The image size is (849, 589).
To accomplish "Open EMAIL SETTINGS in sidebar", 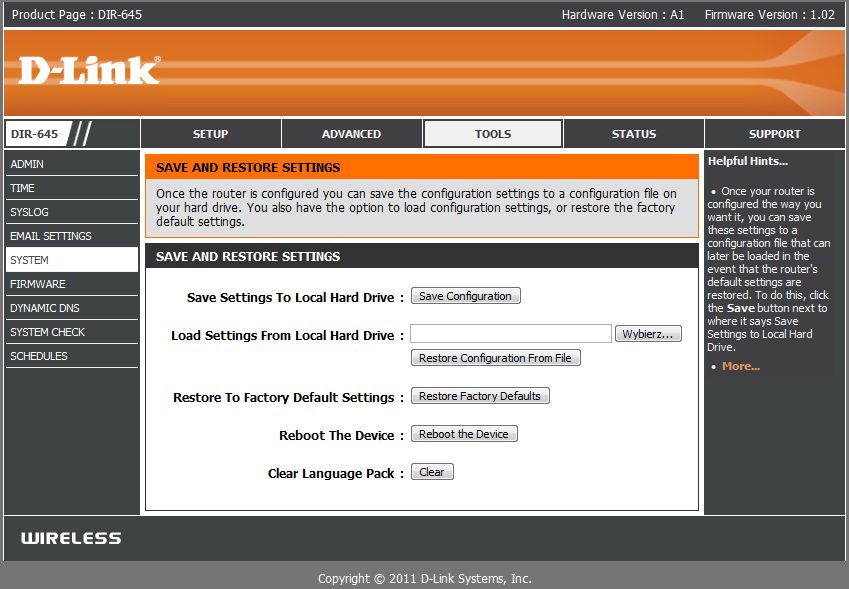I will [x=71, y=236].
